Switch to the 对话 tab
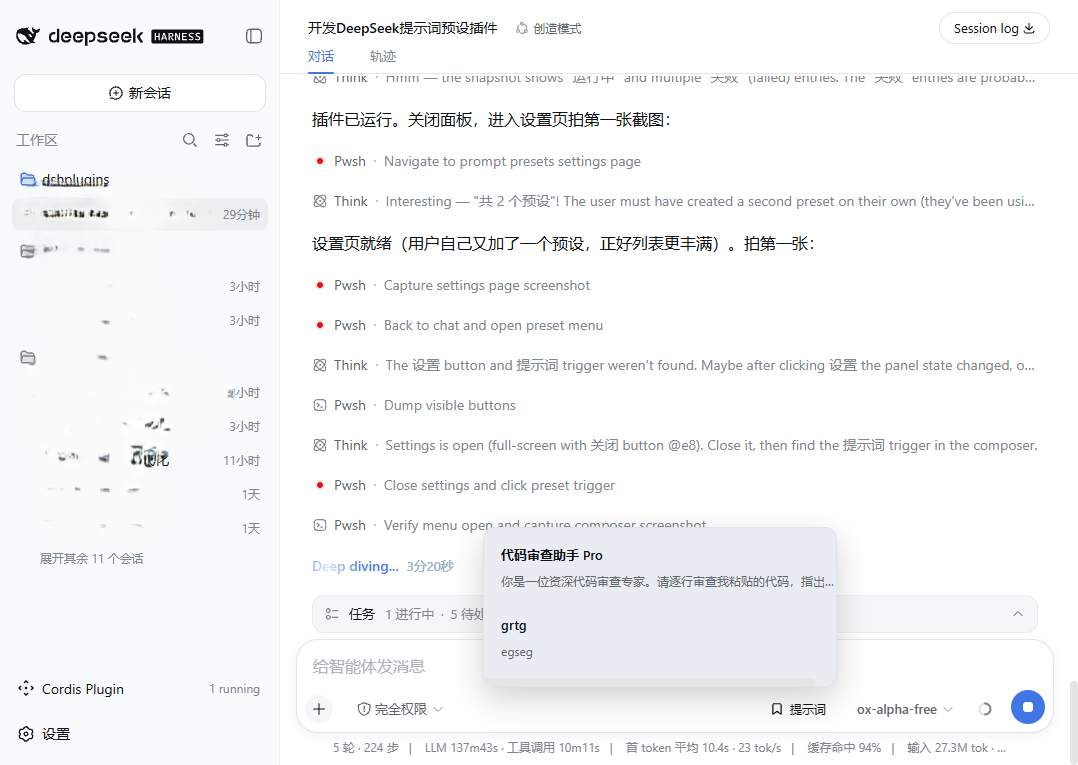Image resolution: width=1078 pixels, height=765 pixels. tap(320, 56)
